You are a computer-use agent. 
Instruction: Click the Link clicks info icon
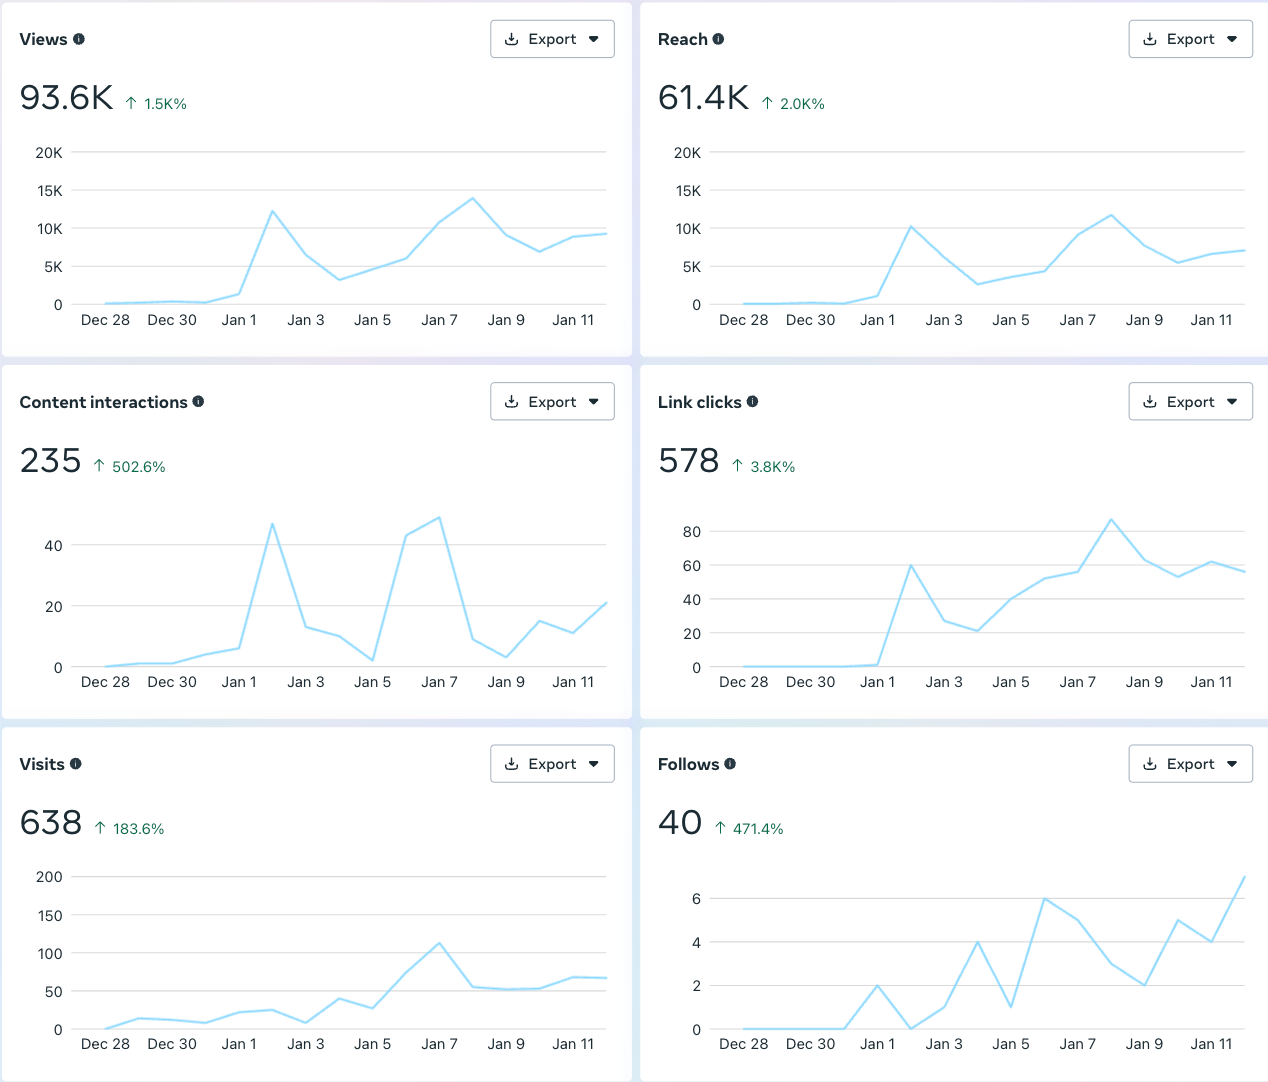click(752, 401)
